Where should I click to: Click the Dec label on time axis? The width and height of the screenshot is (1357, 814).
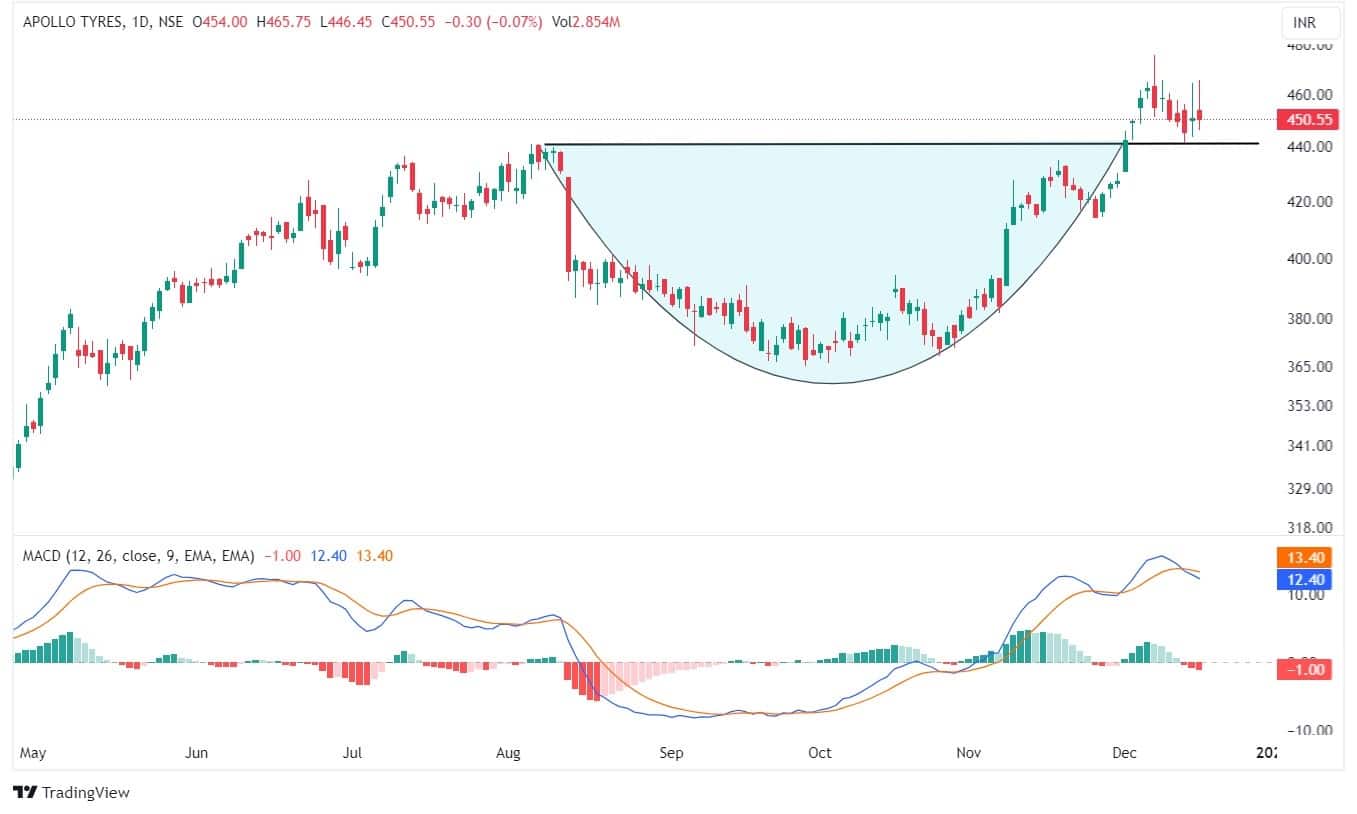tap(1125, 752)
